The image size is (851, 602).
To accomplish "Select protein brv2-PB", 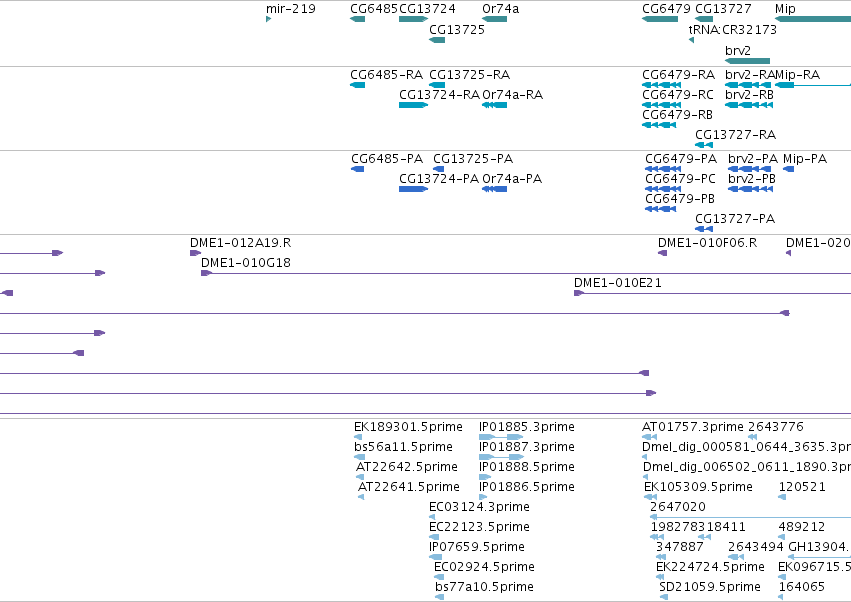I will click(x=752, y=179).
